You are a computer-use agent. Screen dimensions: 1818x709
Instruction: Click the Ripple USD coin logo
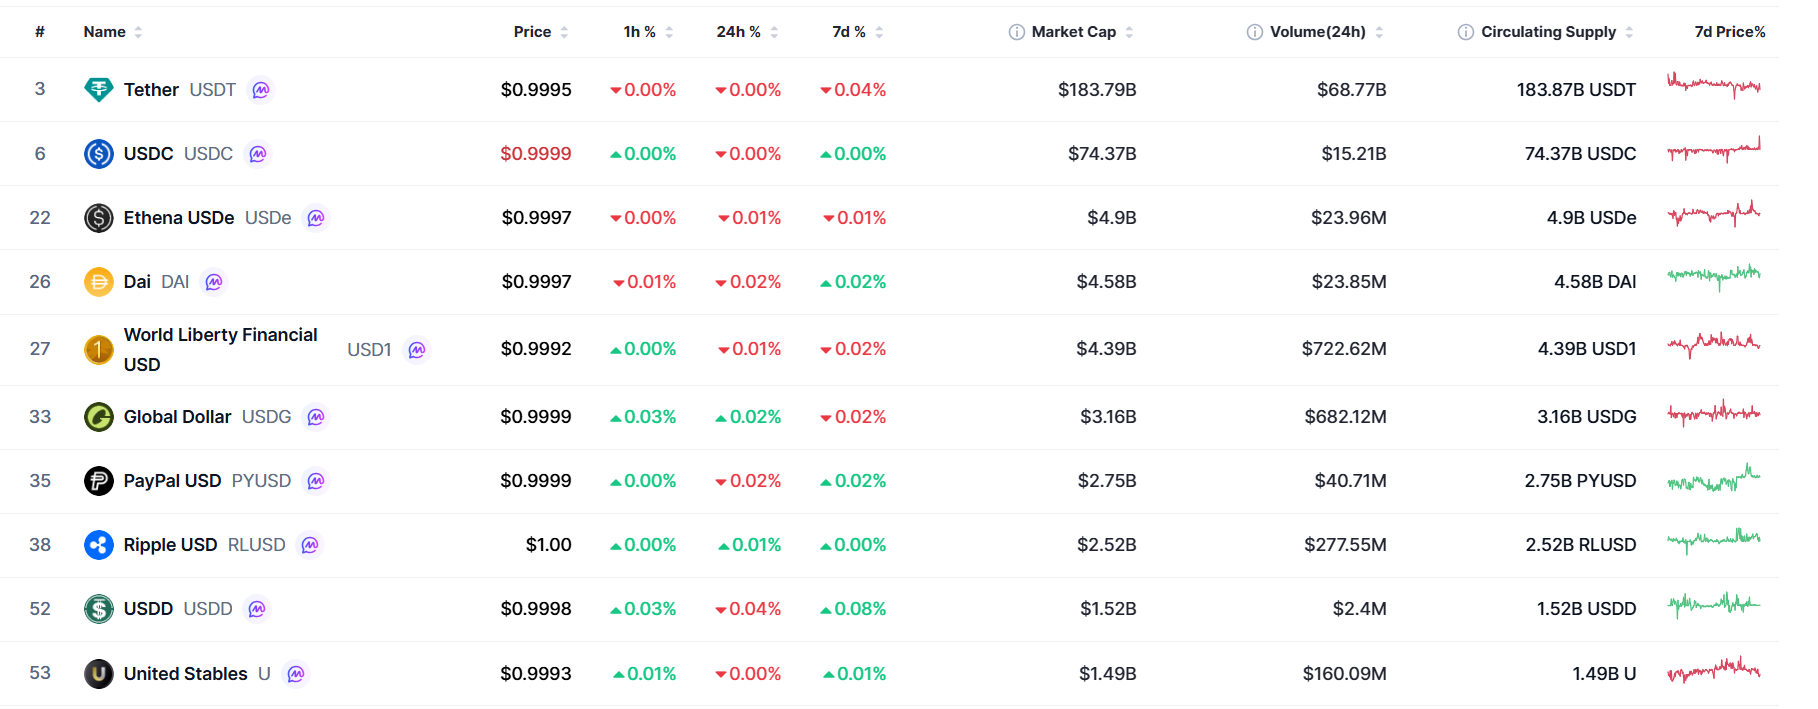coord(98,545)
